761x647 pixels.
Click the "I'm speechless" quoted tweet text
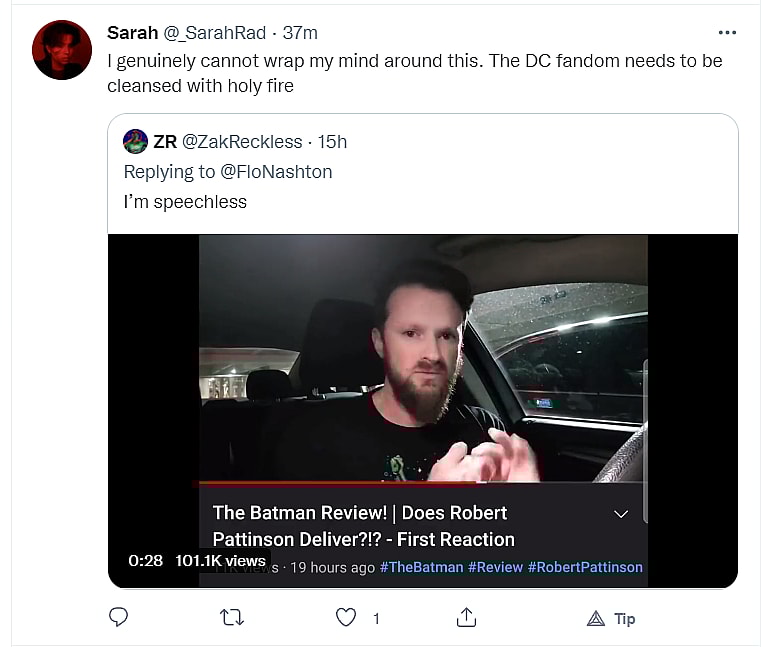pos(185,202)
